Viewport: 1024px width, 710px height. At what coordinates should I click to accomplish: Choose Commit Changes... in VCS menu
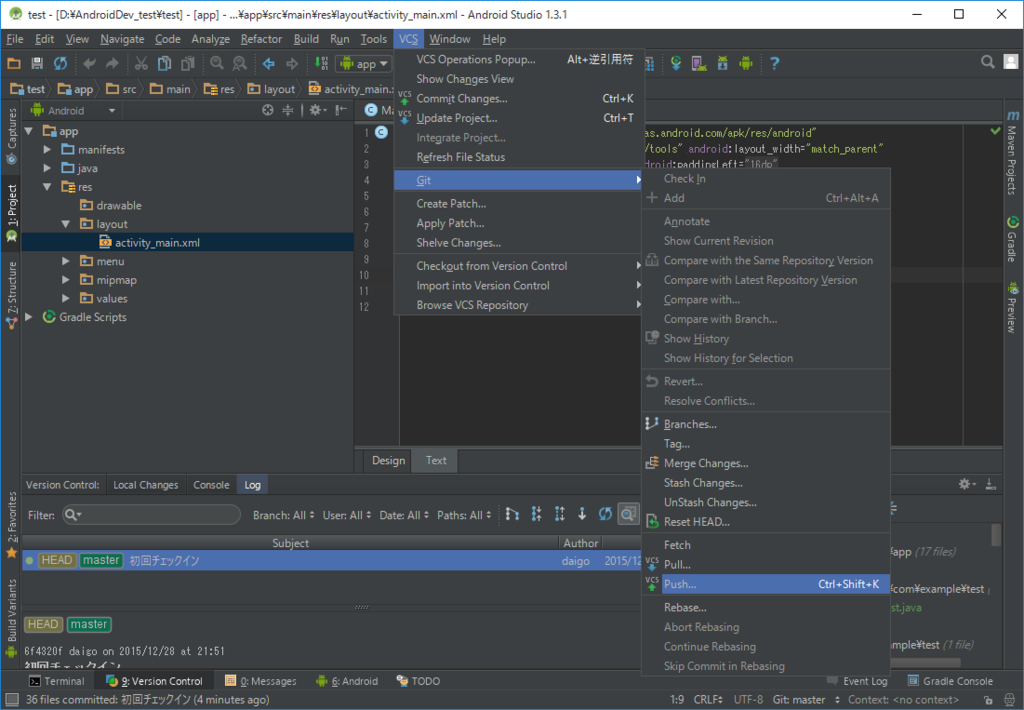(x=518, y=99)
